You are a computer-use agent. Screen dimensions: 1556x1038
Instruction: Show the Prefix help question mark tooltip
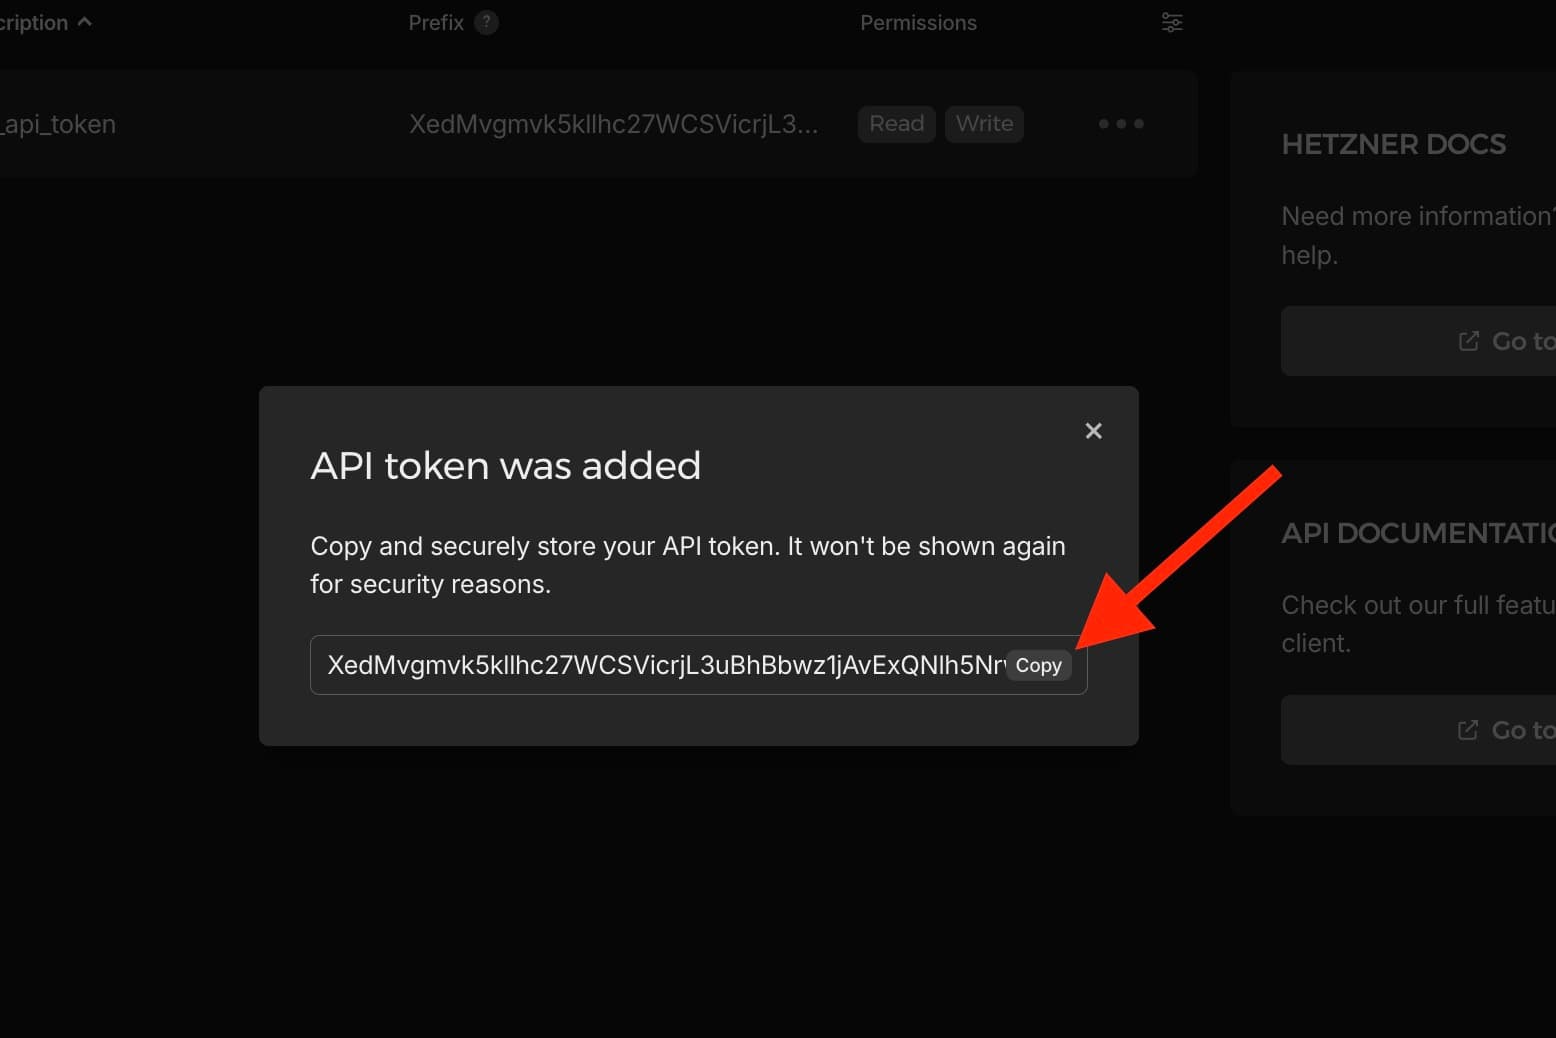point(486,22)
